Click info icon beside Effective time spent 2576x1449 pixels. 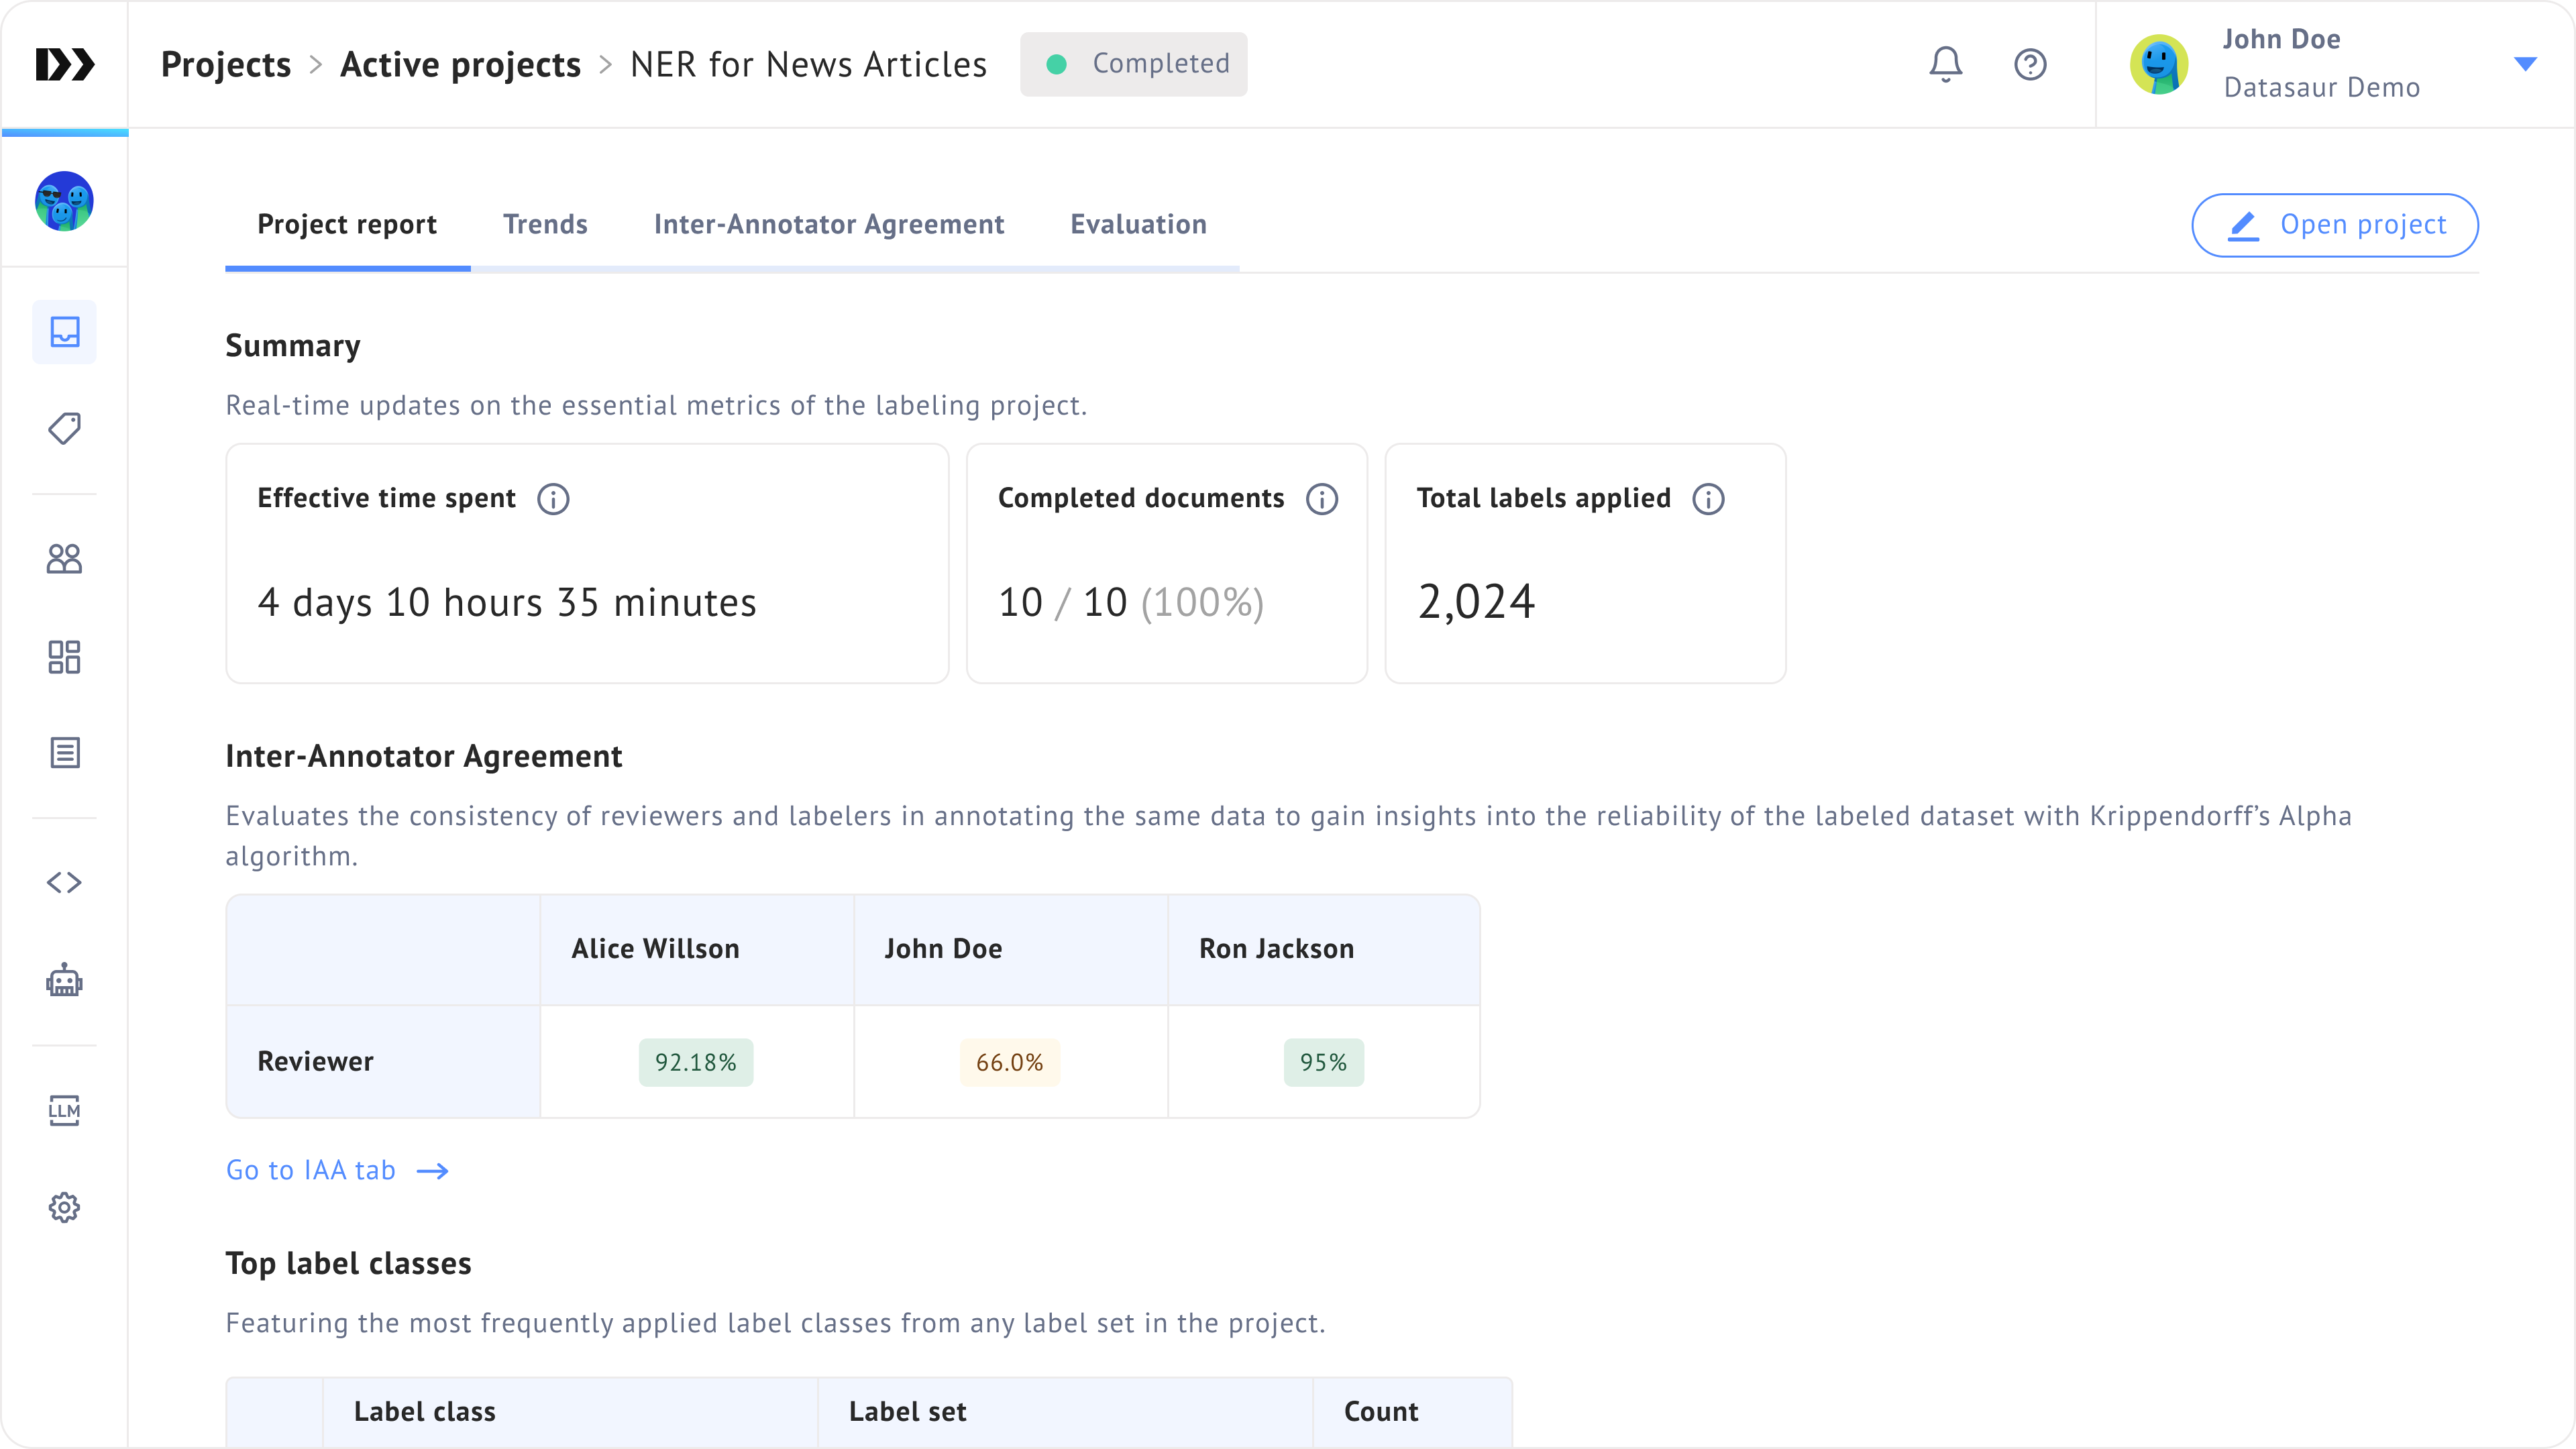point(553,499)
